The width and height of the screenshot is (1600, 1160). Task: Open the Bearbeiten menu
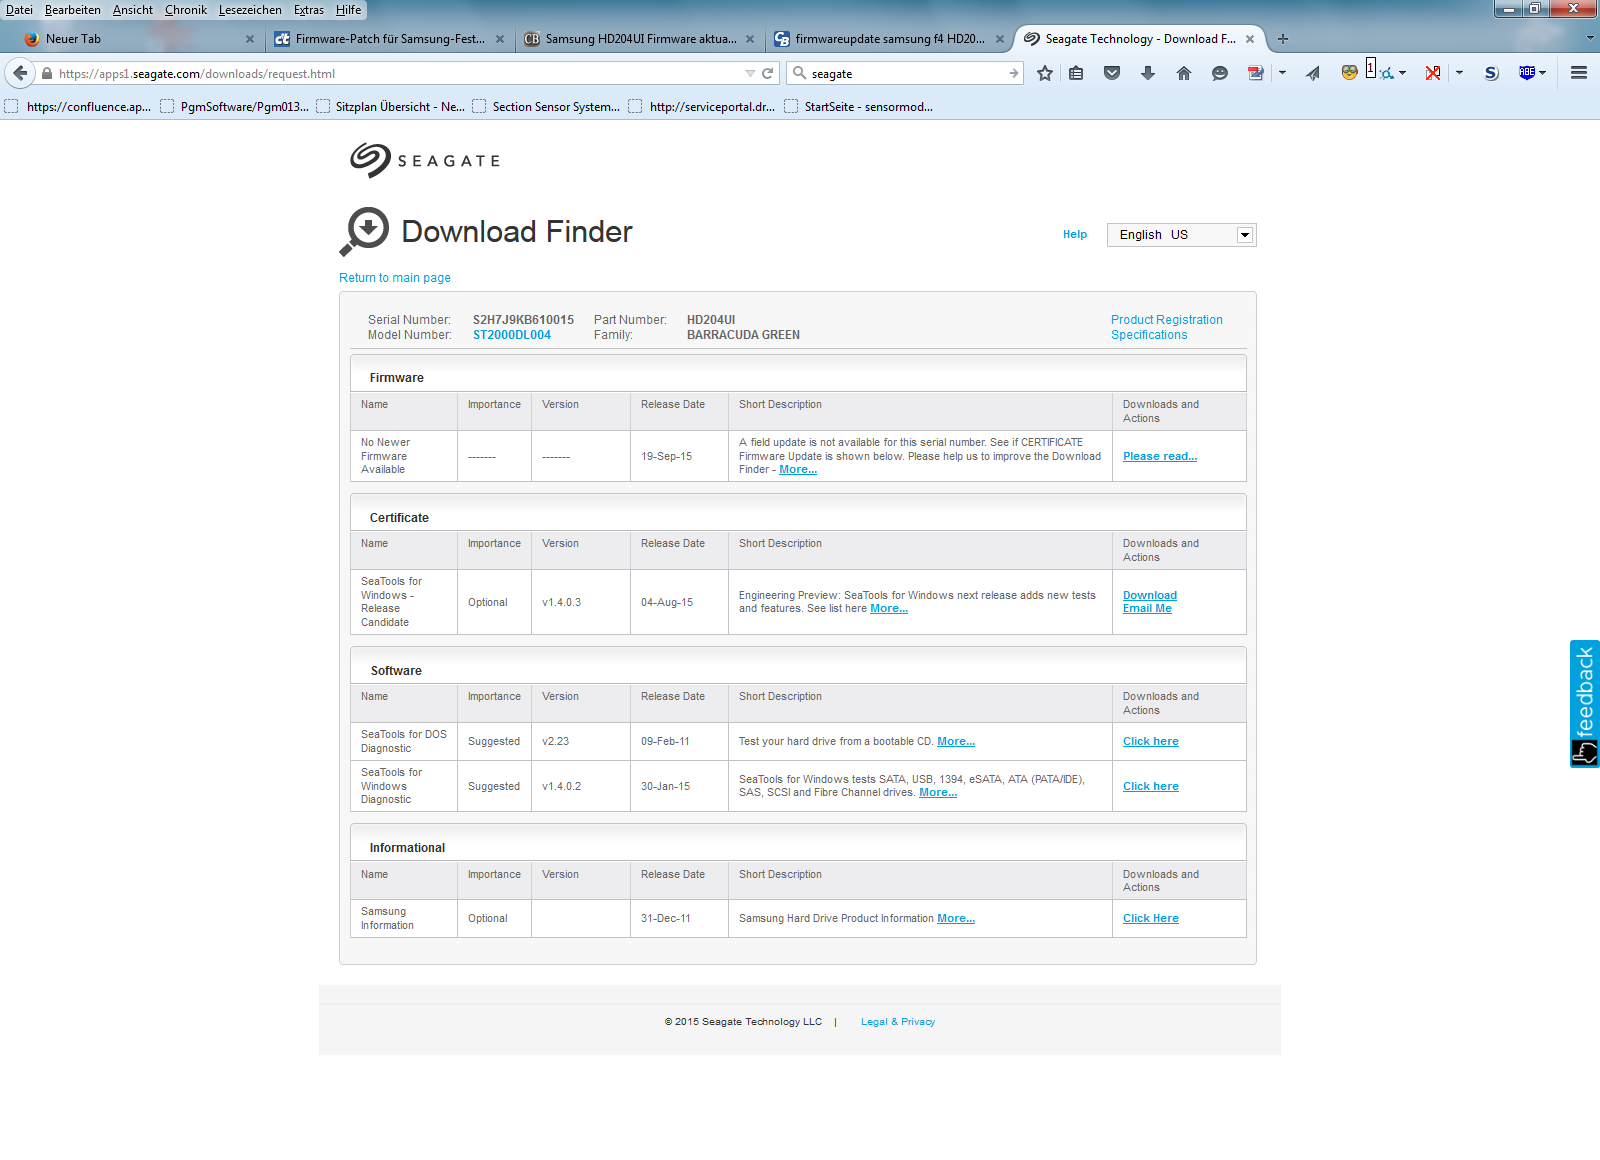click(73, 10)
